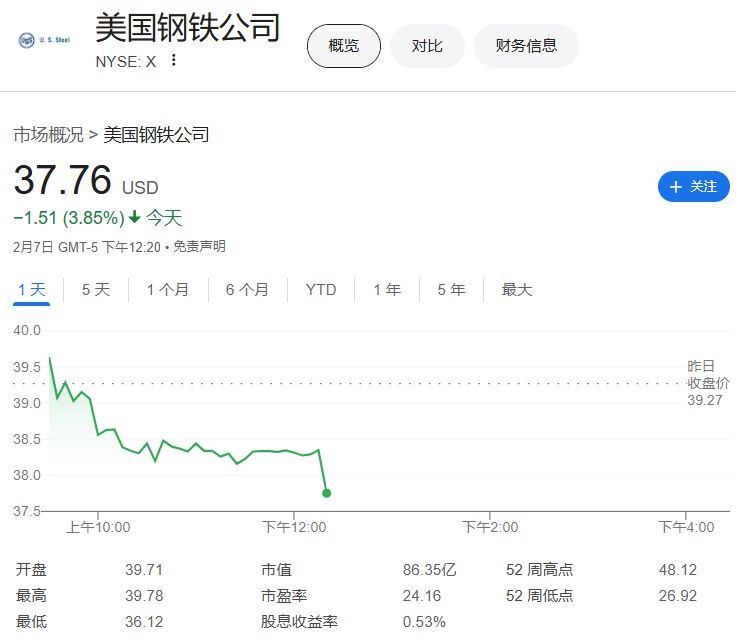This screenshot has height=643, width=736.
Task: Select the 5 年 chart range
Action: click(451, 290)
